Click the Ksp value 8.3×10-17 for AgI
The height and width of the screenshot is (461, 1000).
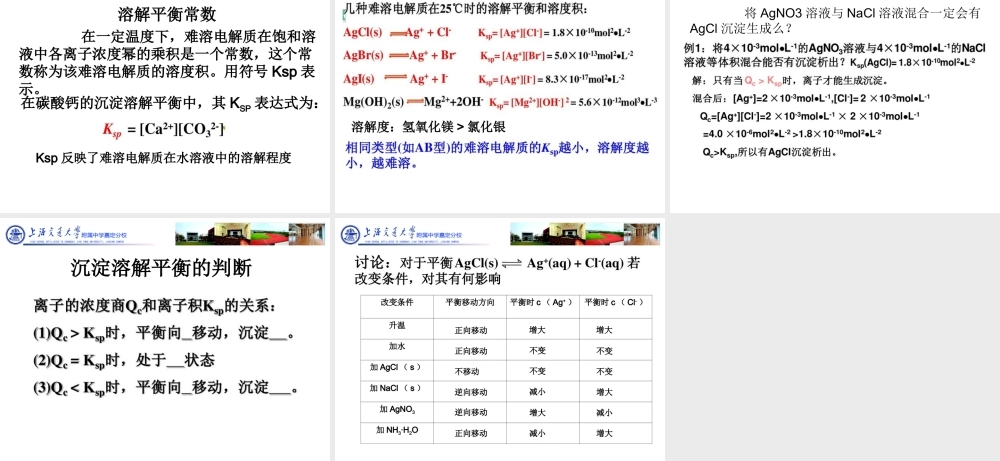[x=585, y=79]
